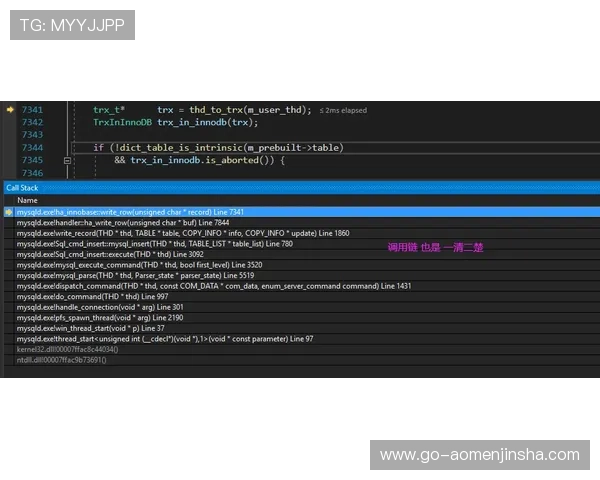This screenshot has height=480, width=600.
Task: Select the greyed kernel32.dll stack frame
Action: tap(67, 349)
